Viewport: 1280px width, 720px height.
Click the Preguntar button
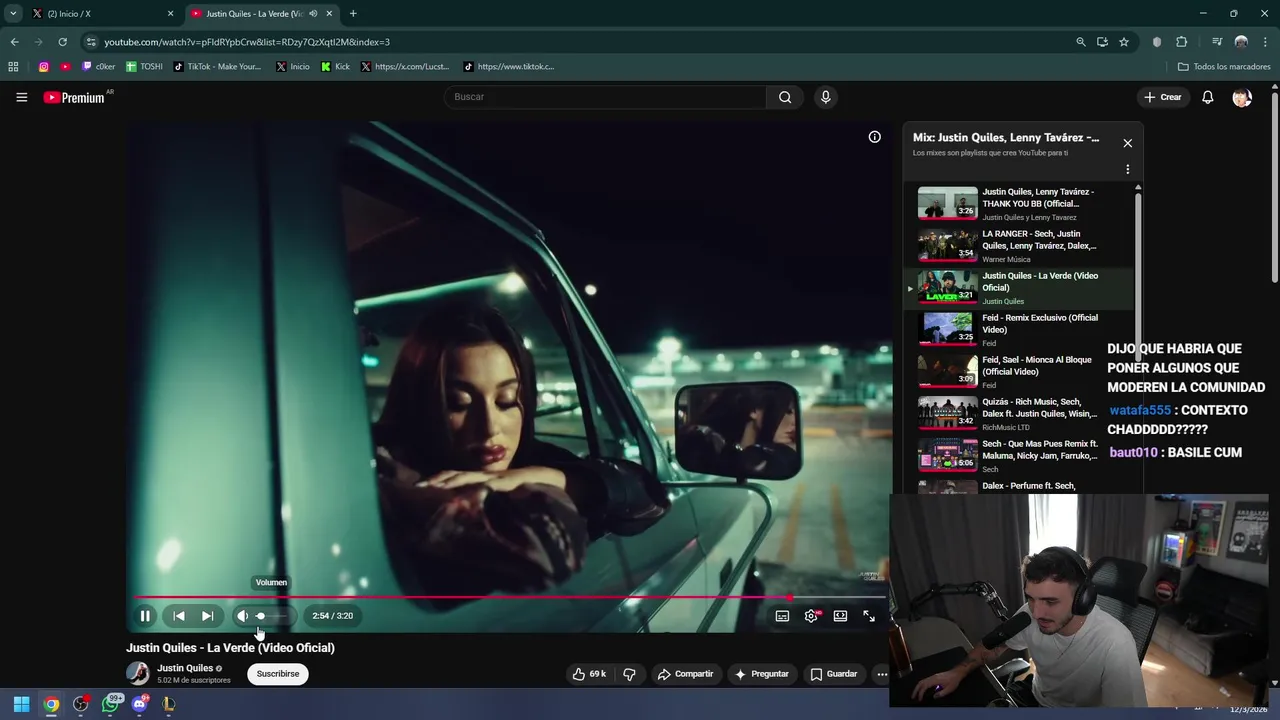(x=762, y=674)
